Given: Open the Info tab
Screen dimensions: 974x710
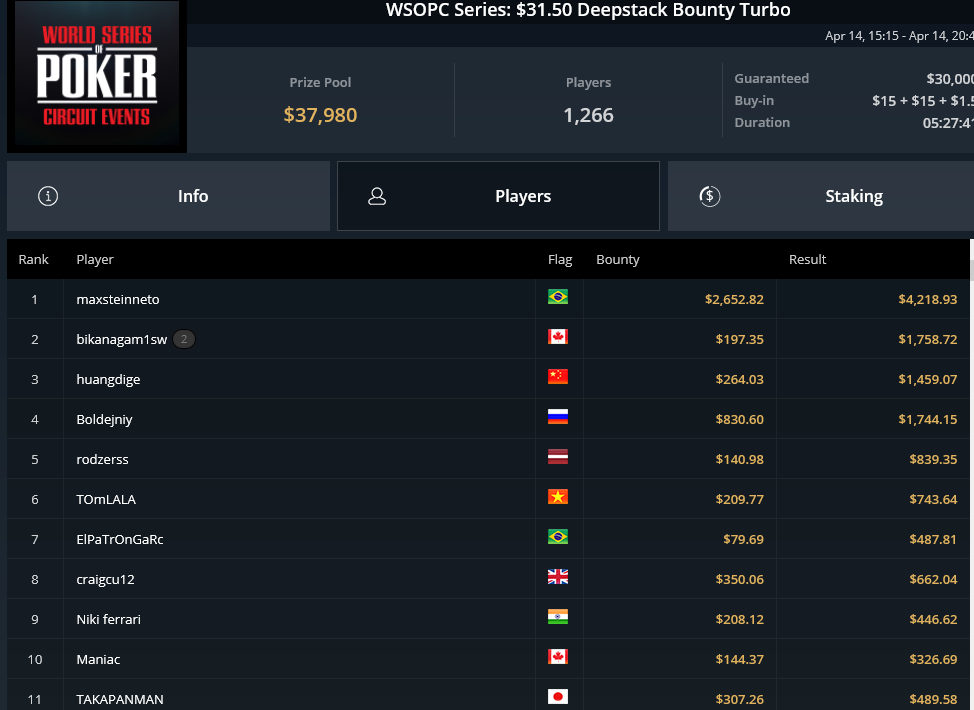Looking at the screenshot, I should tap(168, 196).
